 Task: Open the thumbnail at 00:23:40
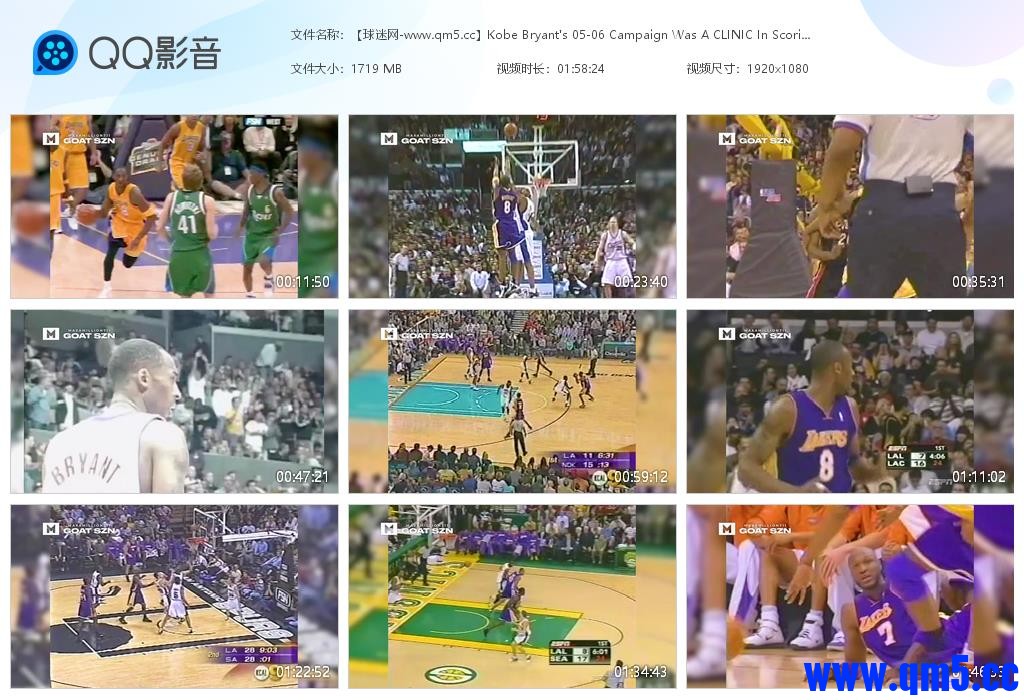pos(512,206)
